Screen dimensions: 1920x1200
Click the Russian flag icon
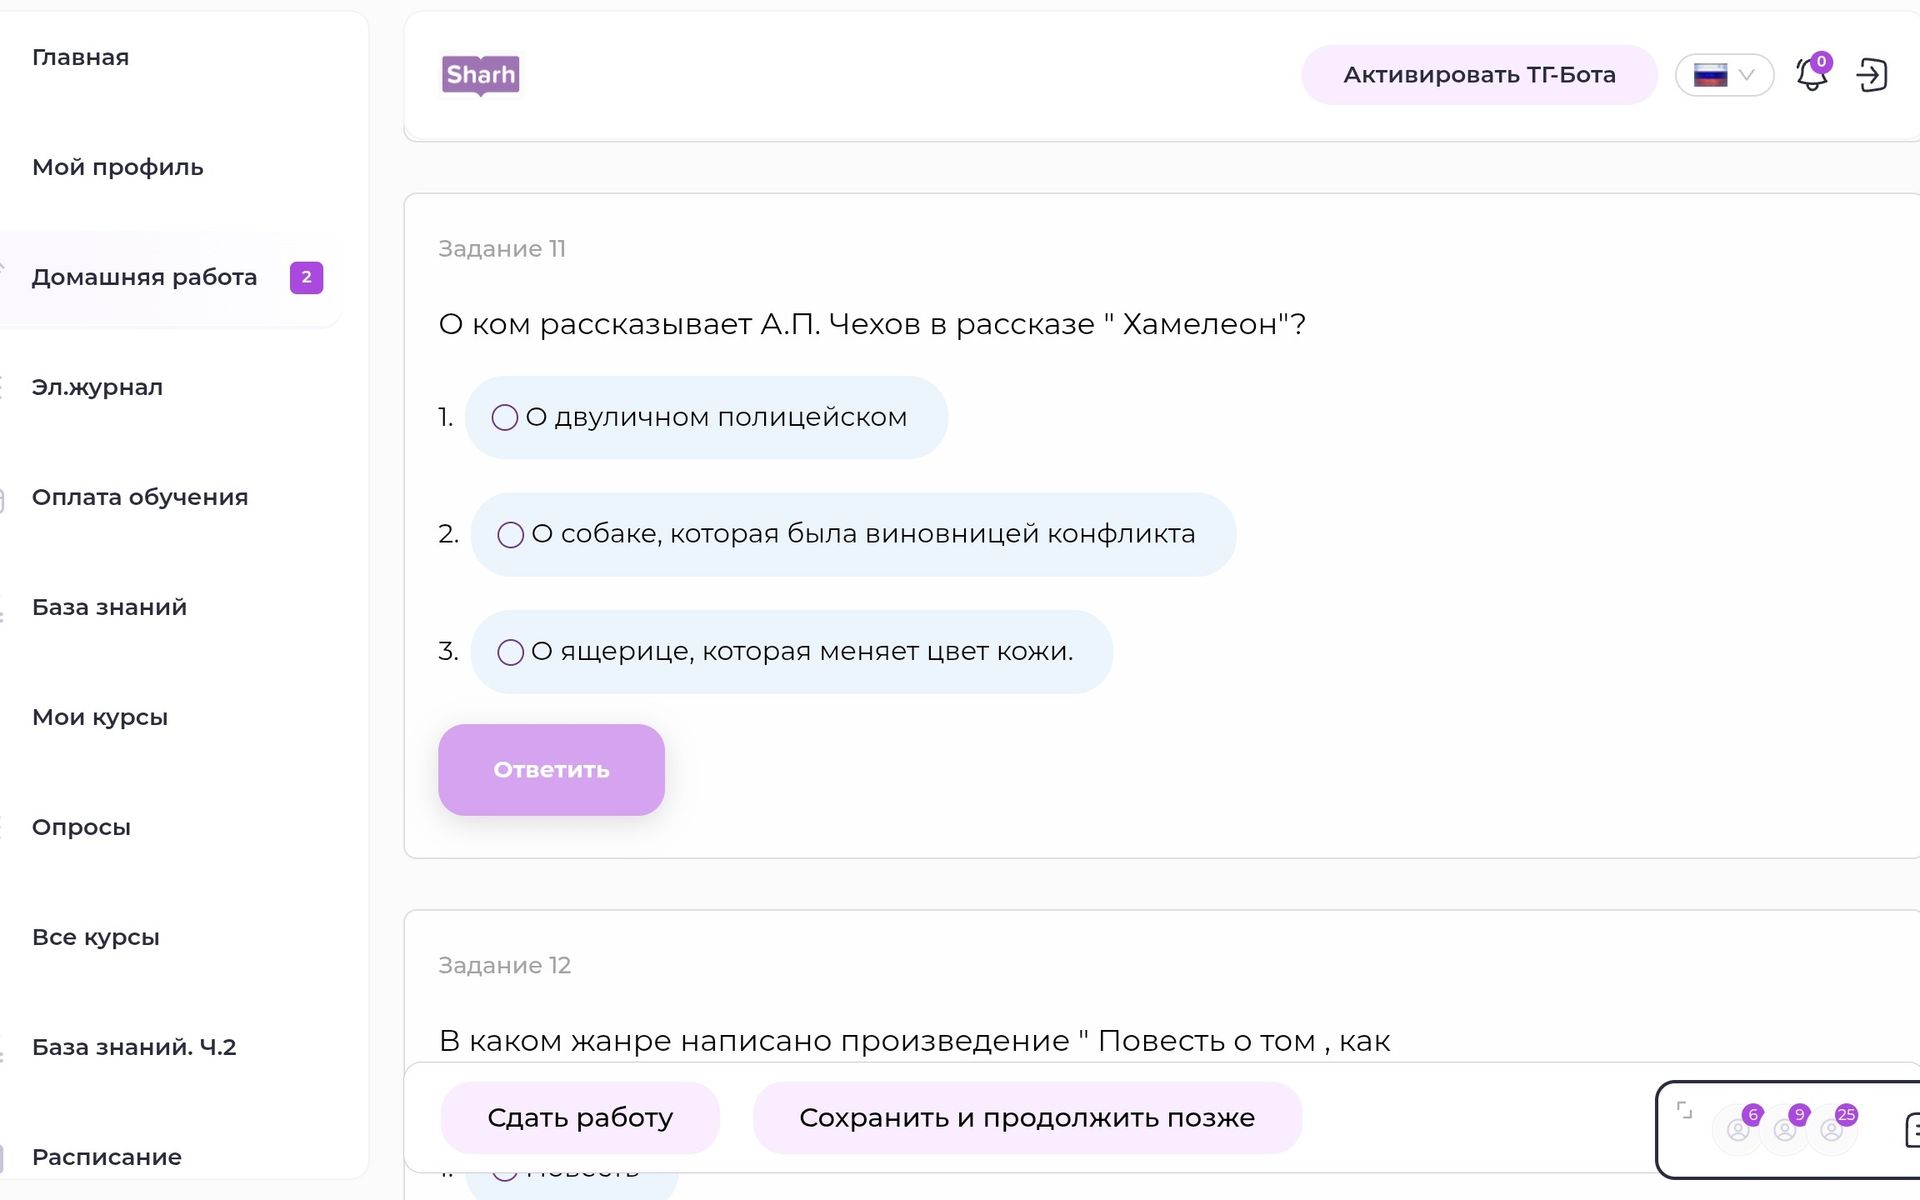[x=1710, y=75]
